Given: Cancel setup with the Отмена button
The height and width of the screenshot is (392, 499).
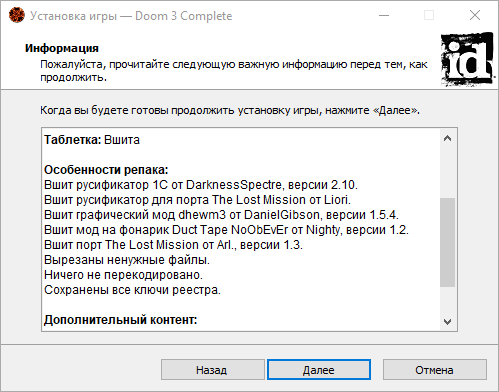Looking at the screenshot, I should [434, 370].
